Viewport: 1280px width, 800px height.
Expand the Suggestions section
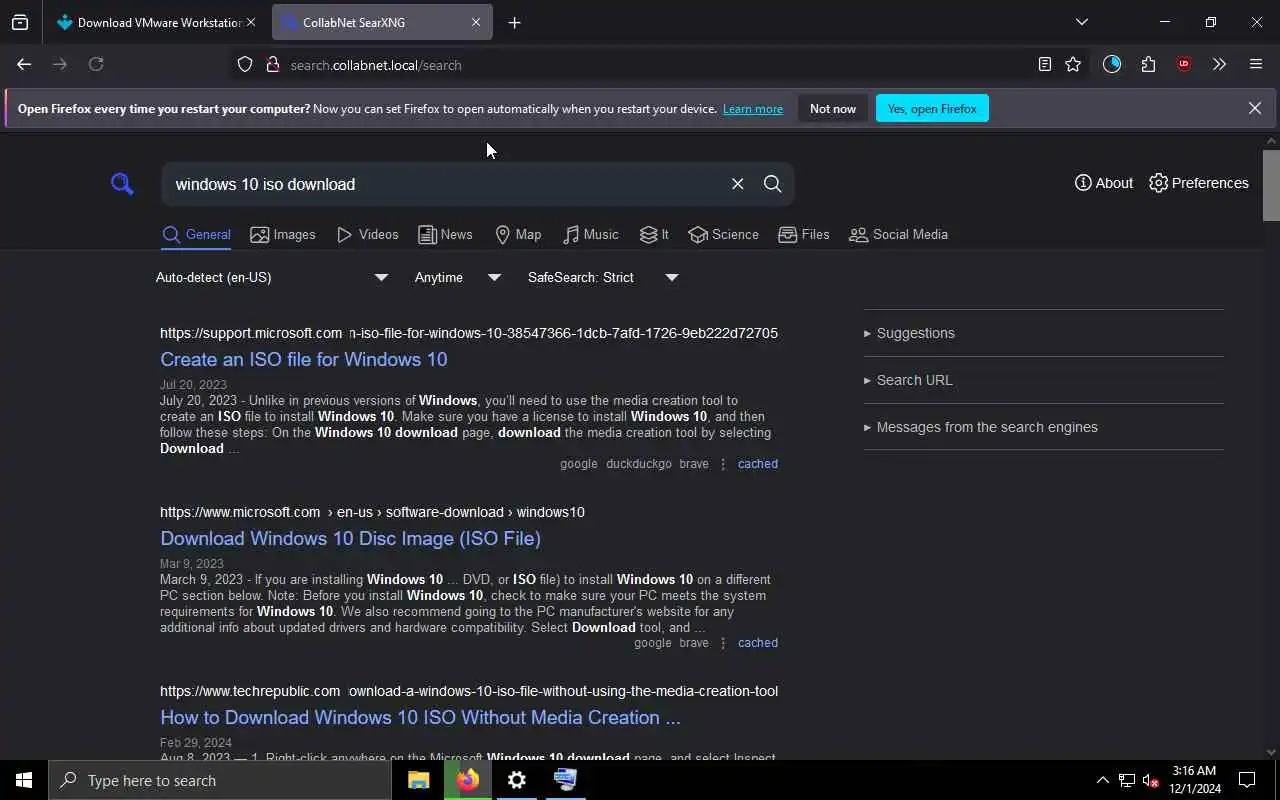pos(909,333)
